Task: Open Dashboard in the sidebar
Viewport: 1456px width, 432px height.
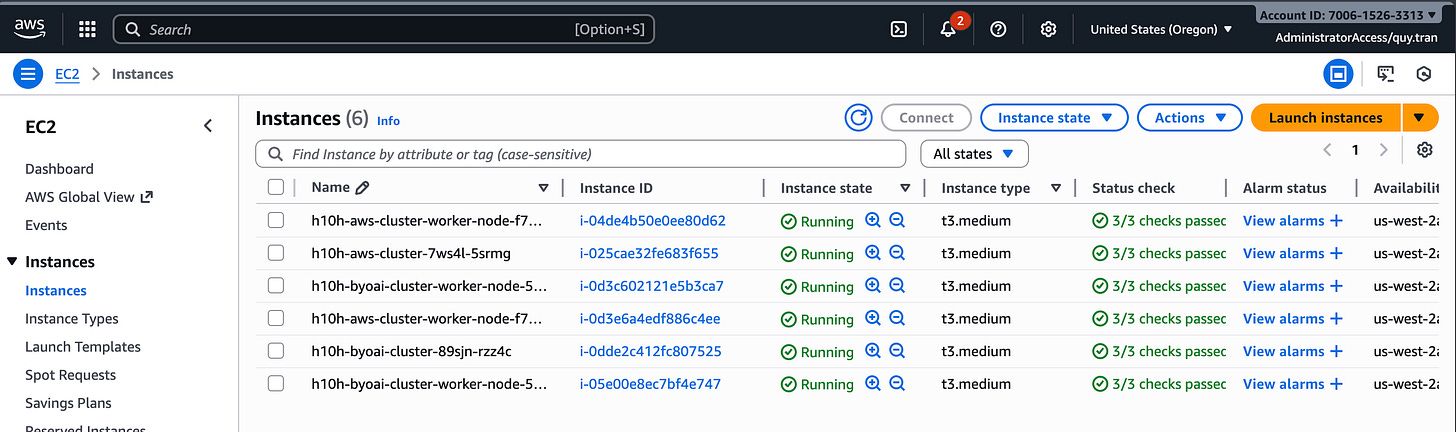Action: [x=59, y=169]
